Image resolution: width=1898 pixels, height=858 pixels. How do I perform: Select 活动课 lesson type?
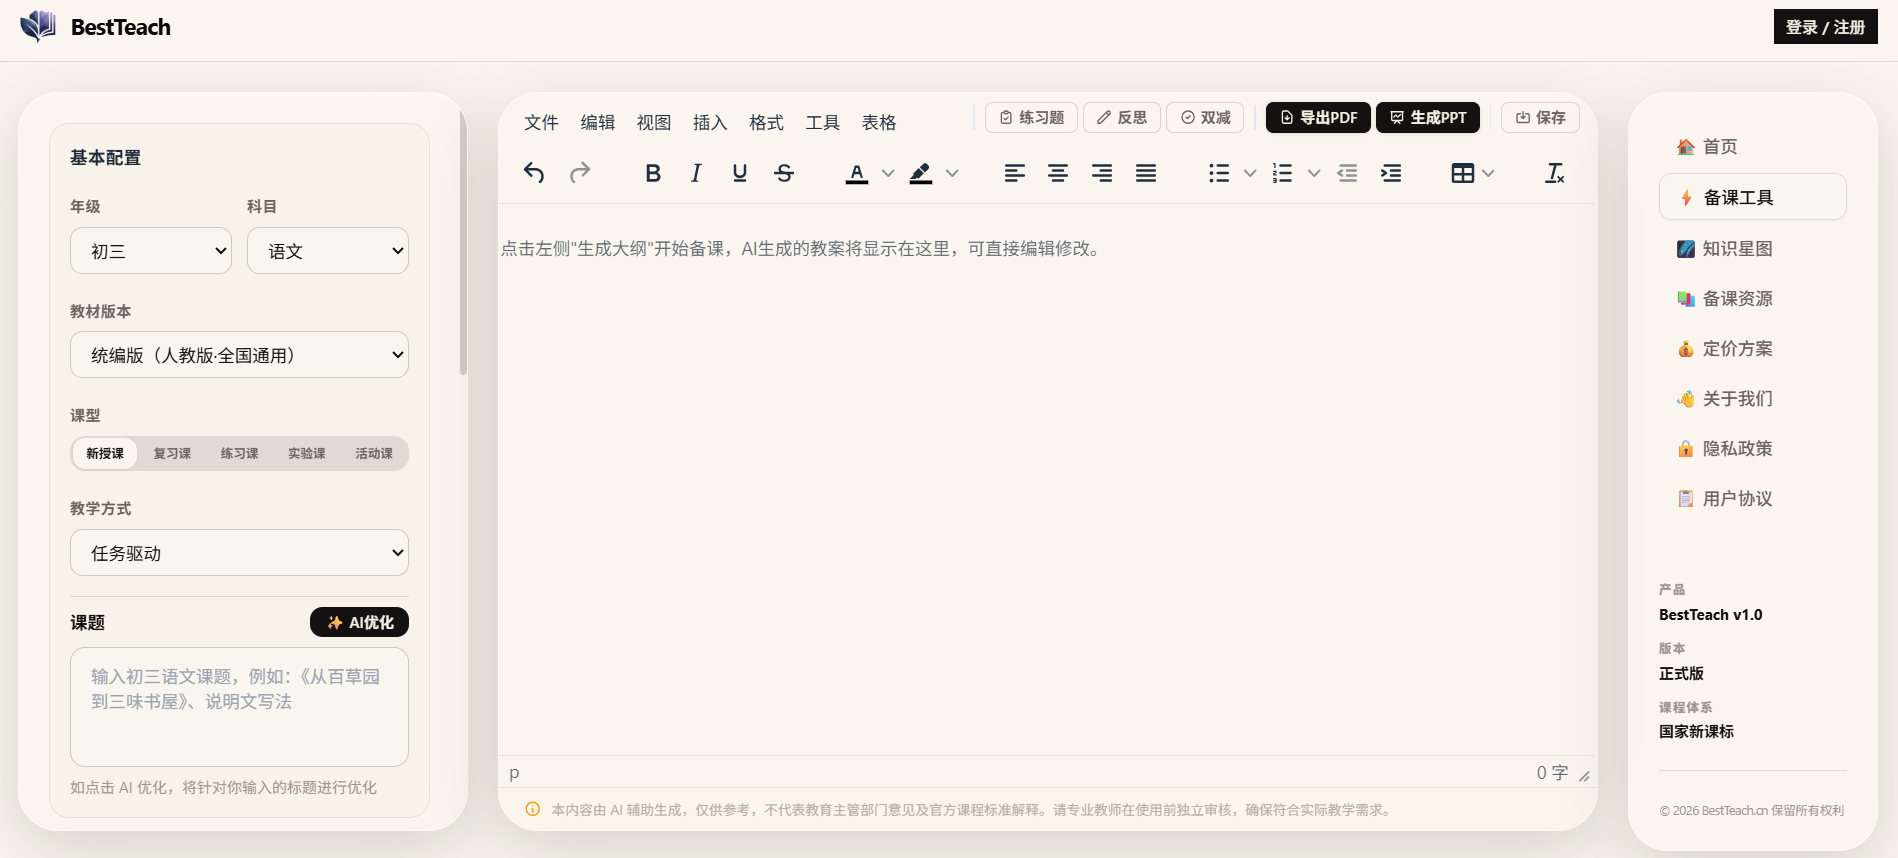(x=374, y=453)
